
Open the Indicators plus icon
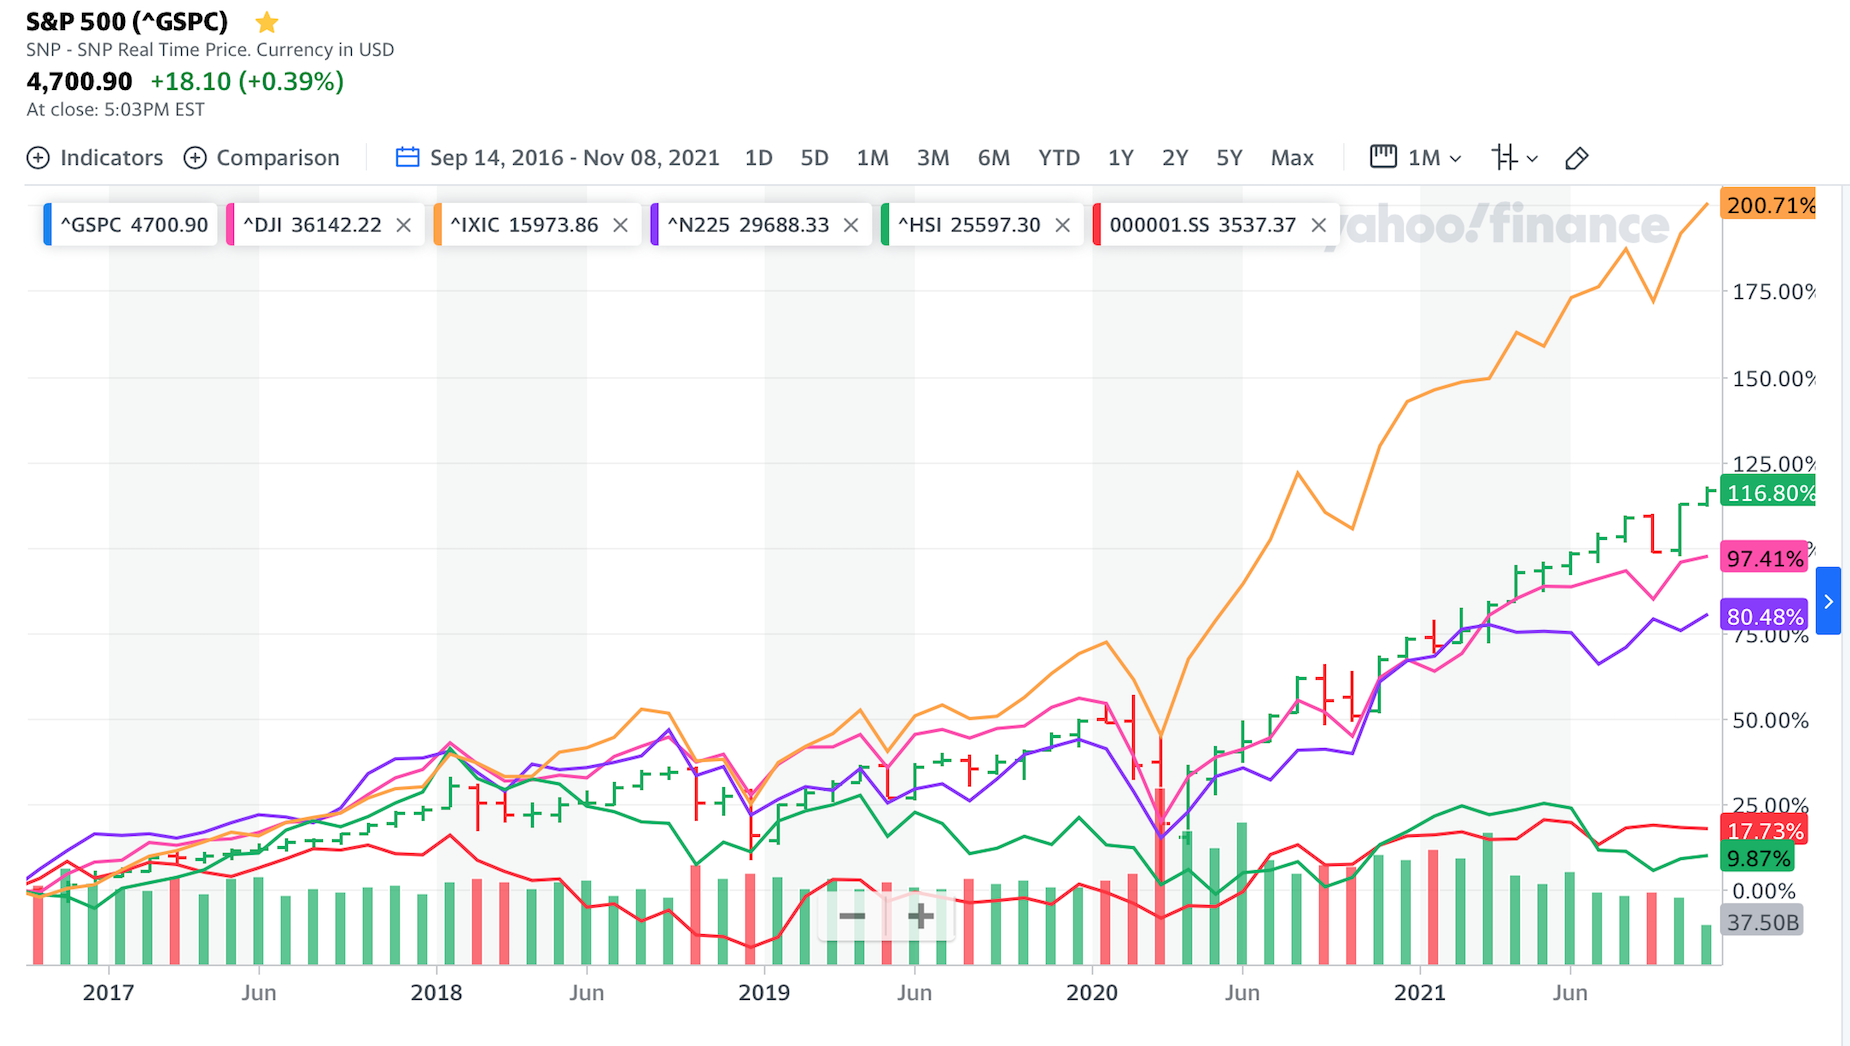pyautogui.click(x=38, y=158)
